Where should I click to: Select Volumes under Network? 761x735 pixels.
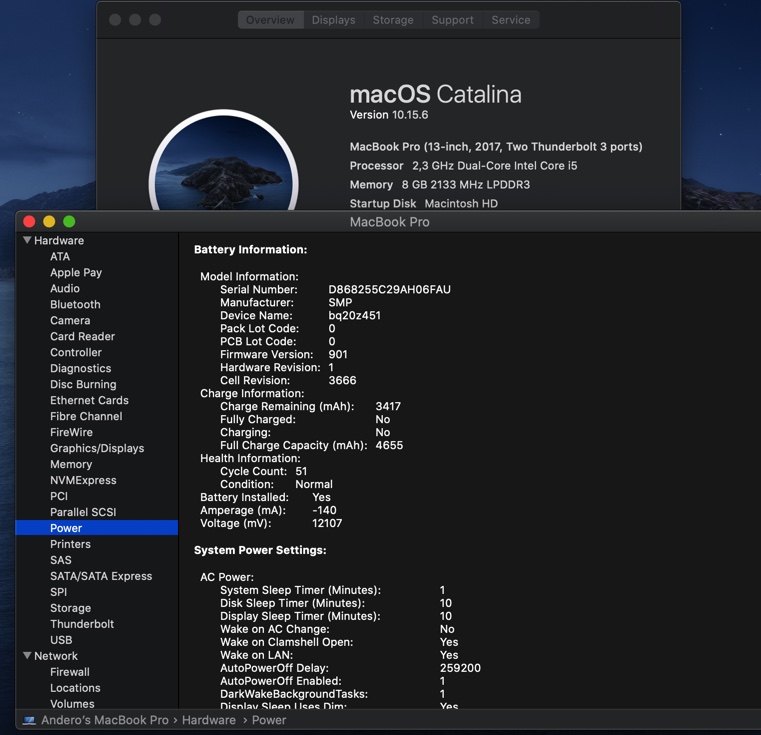point(72,704)
